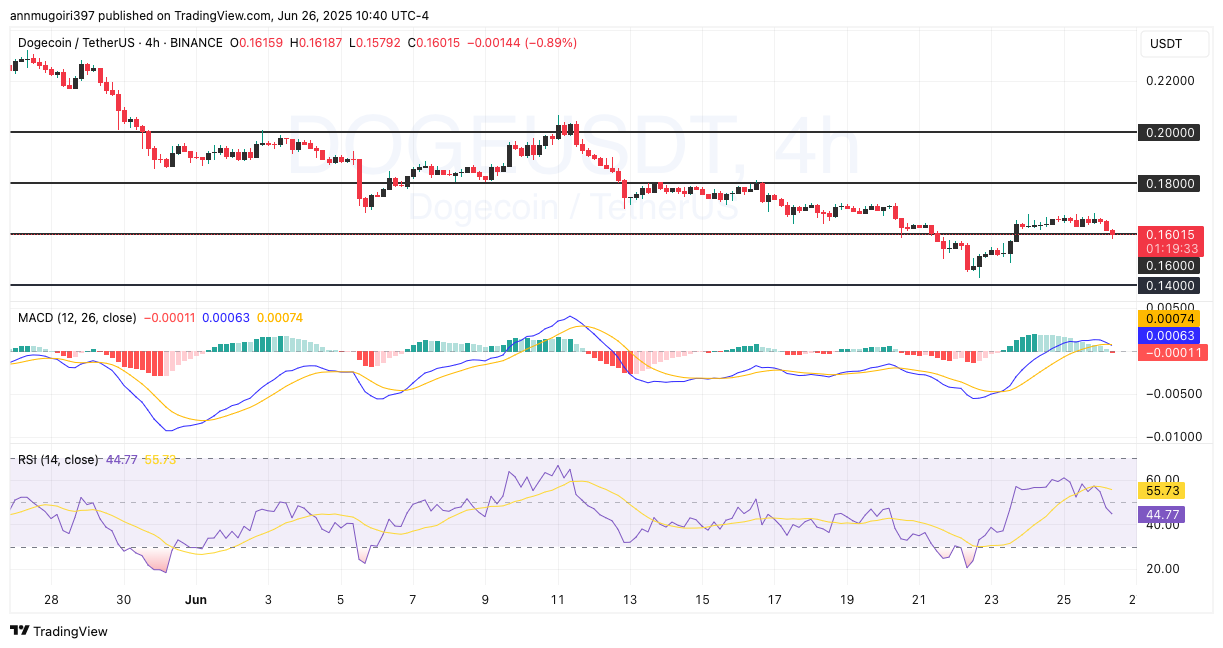Click the TradingView logo icon
This screenshot has height=648, width=1223.
pos(19,631)
